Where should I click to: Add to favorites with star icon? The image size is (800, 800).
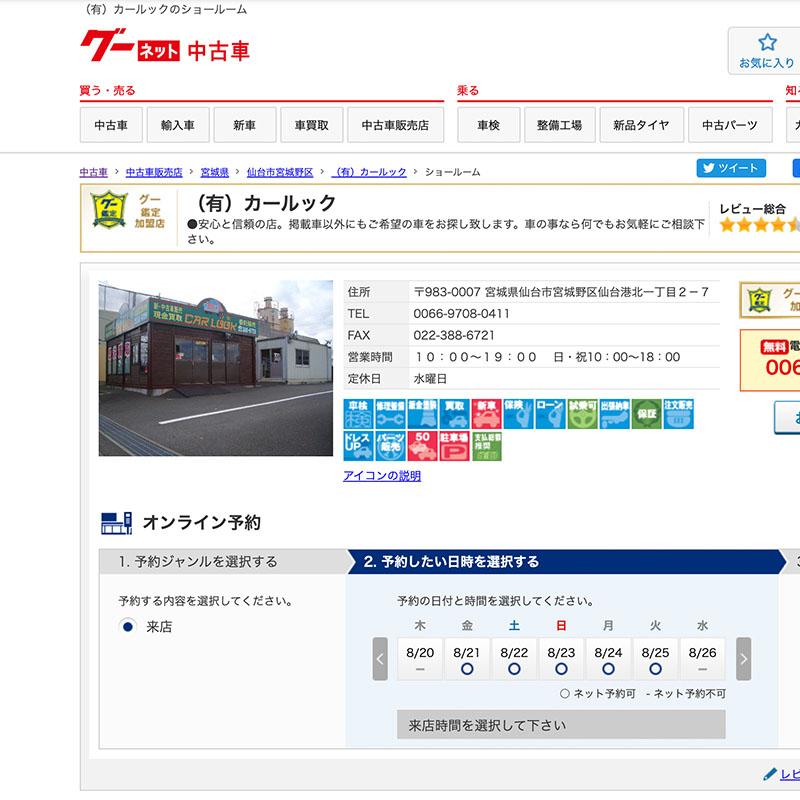766,51
